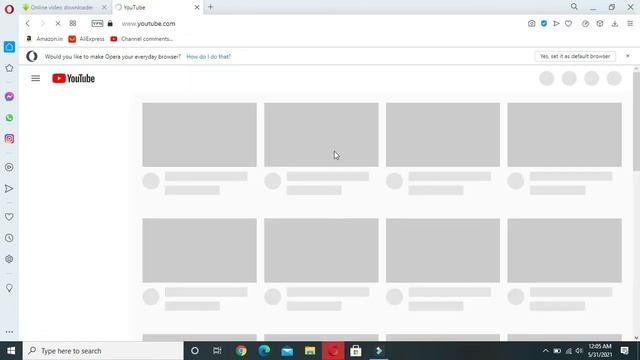The image size is (640, 360).
Task: Click the padlock site security icon
Action: tap(110, 24)
